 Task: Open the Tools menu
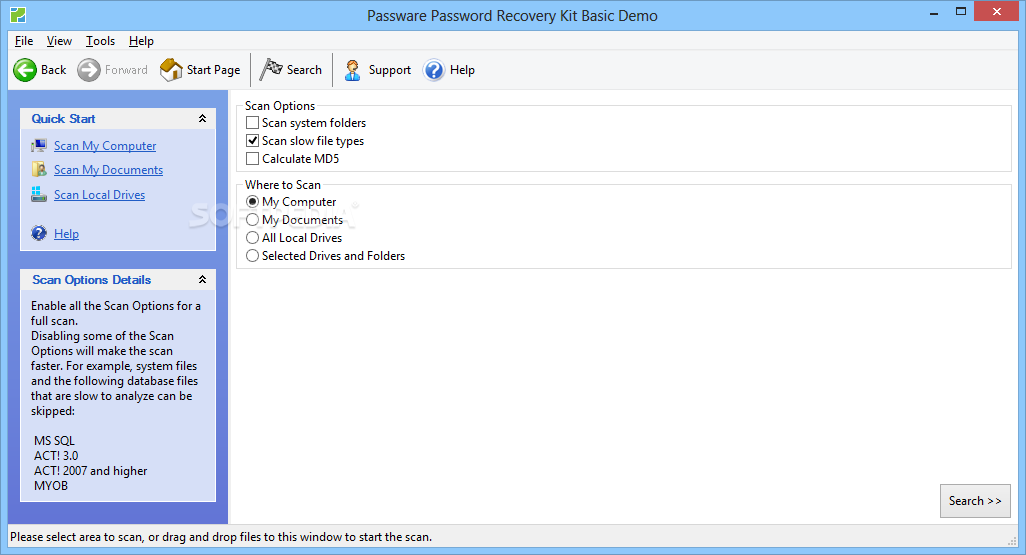100,41
